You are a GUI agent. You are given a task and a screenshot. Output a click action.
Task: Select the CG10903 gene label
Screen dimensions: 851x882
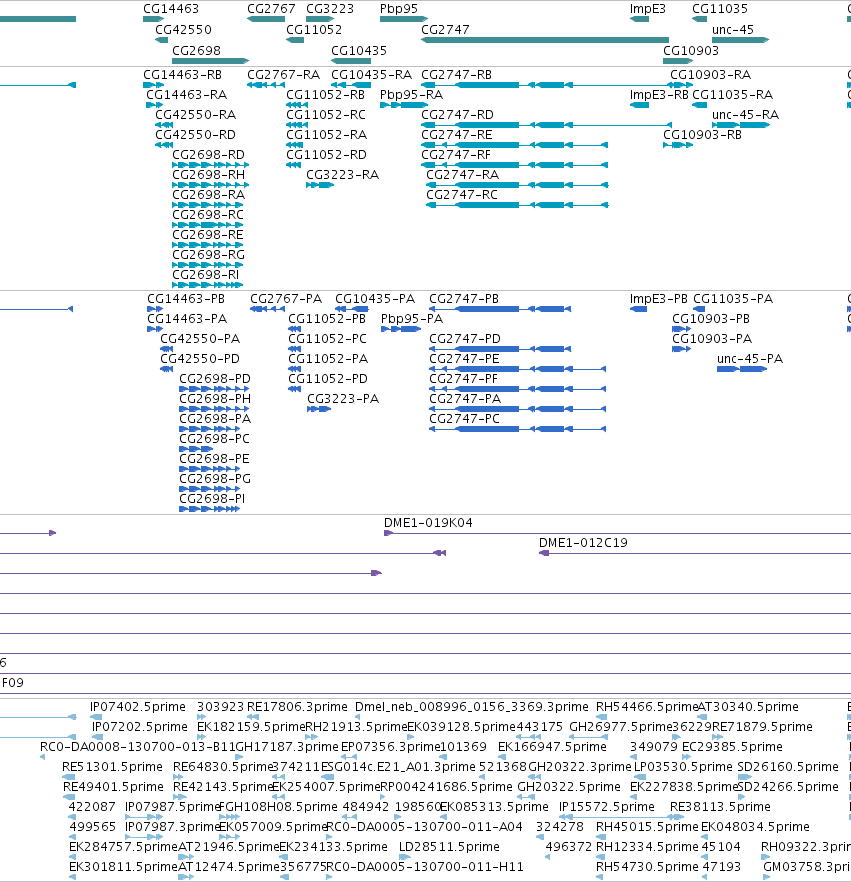click(x=691, y=51)
